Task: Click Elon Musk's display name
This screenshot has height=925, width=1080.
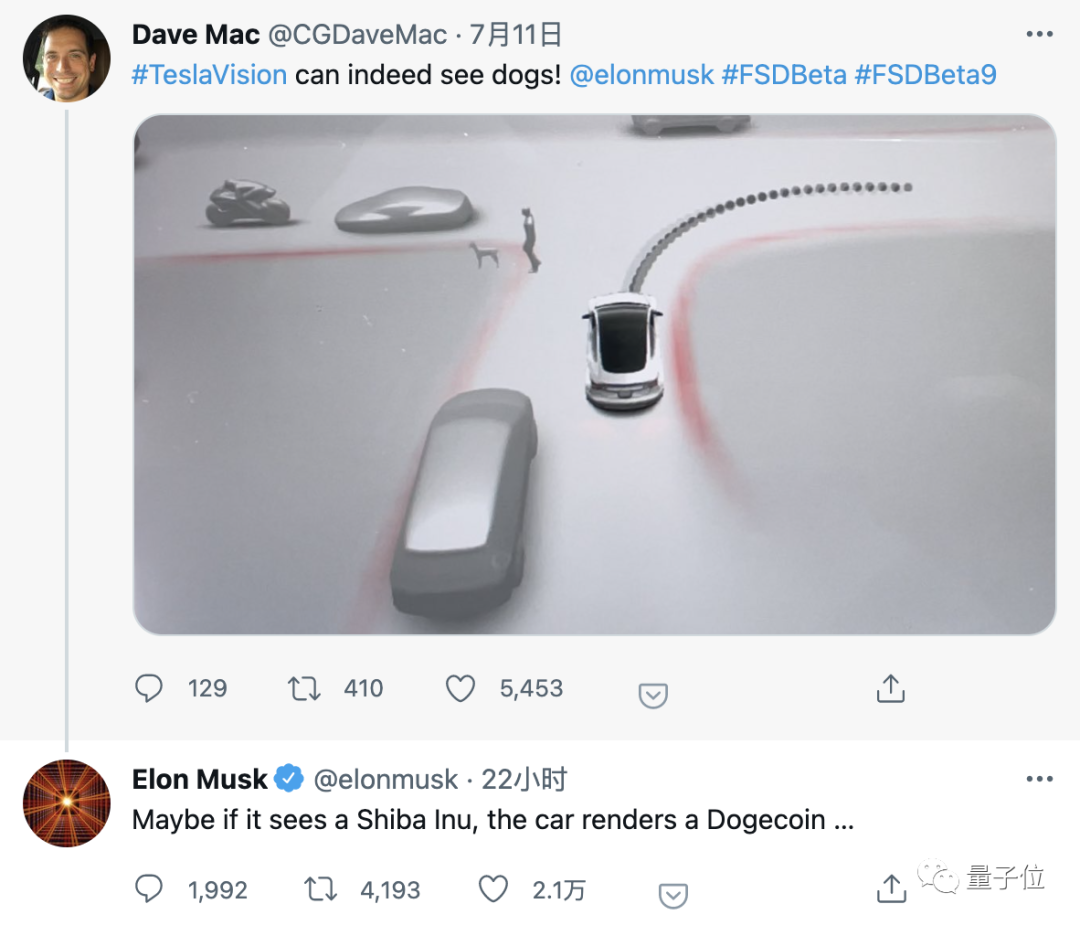Action: point(200,779)
